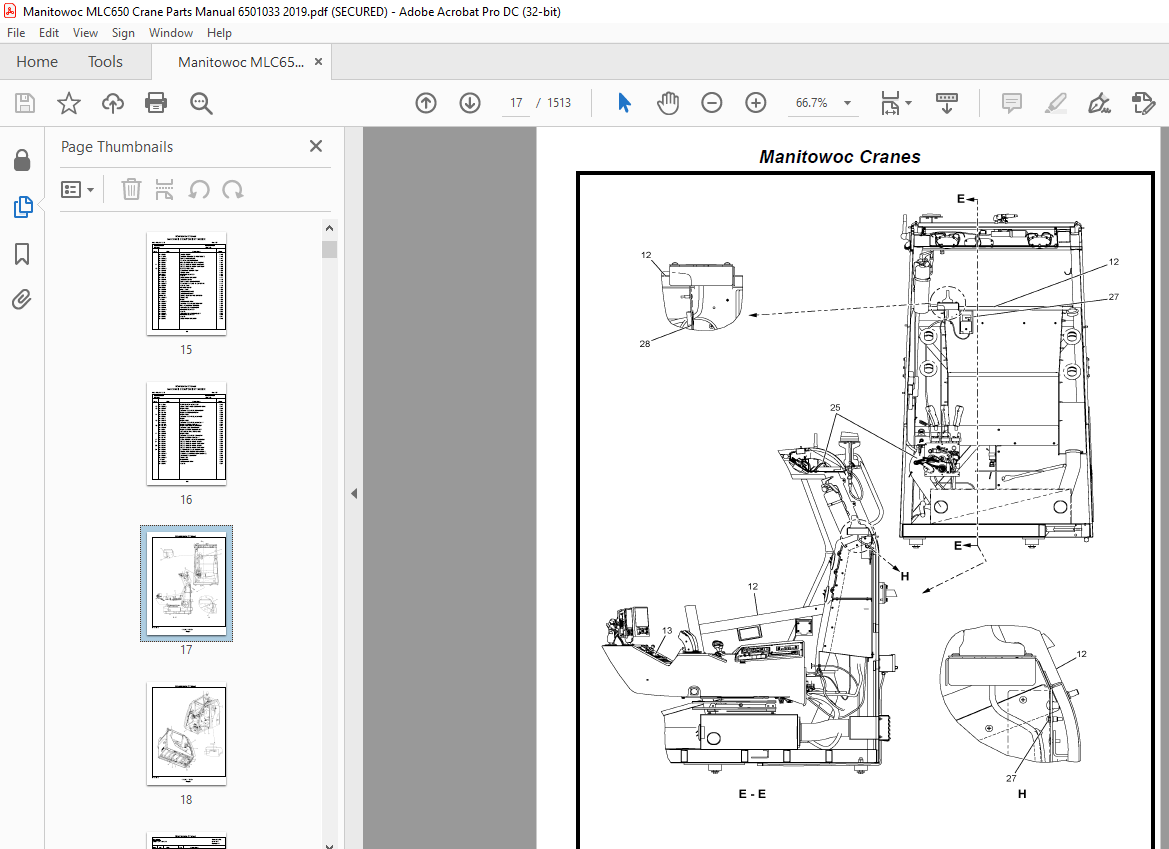Click the 66.7% zoom value field

coord(812,103)
